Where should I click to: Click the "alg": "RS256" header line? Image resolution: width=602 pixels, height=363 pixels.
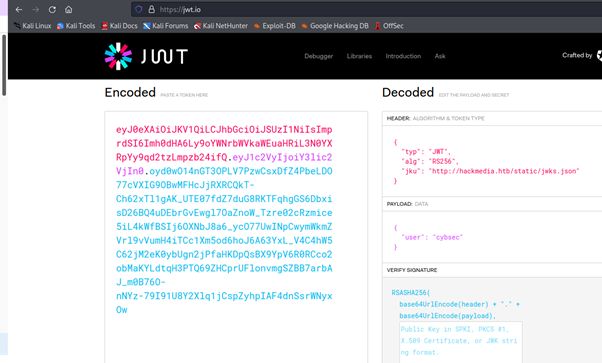pyautogui.click(x=430, y=161)
